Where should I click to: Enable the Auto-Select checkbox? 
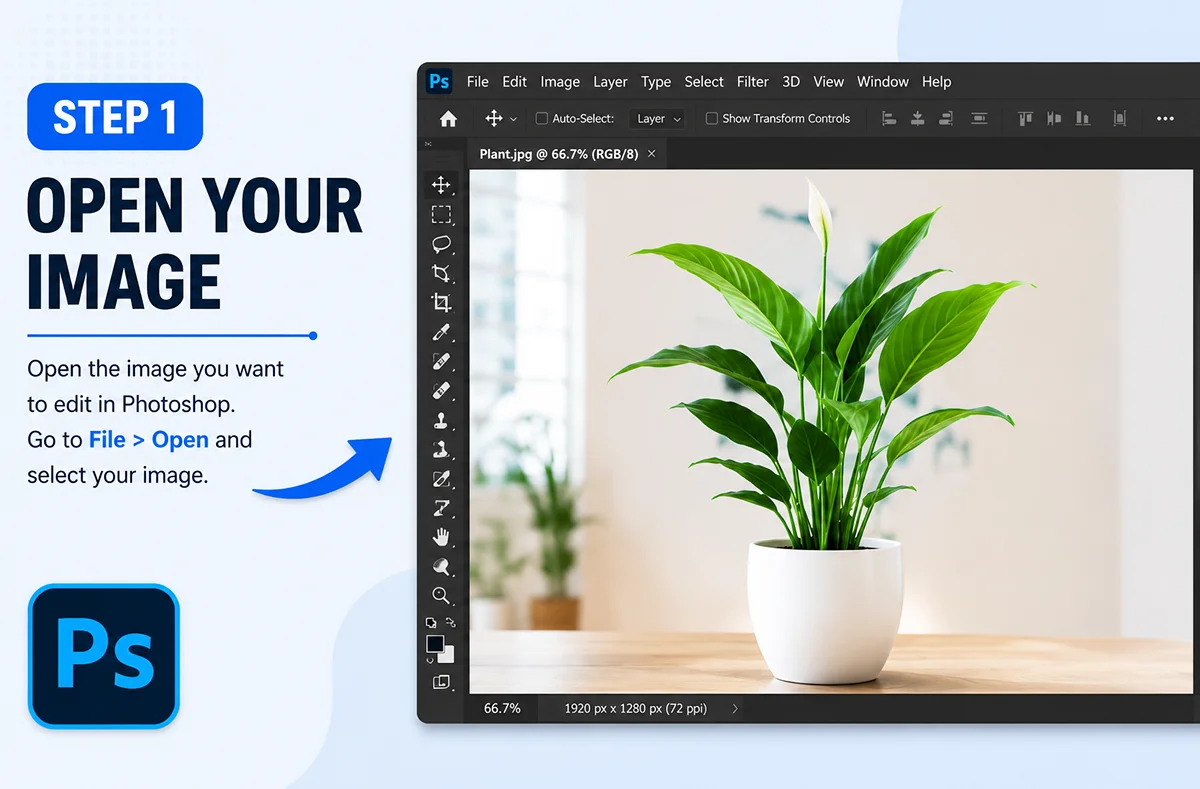coord(542,118)
